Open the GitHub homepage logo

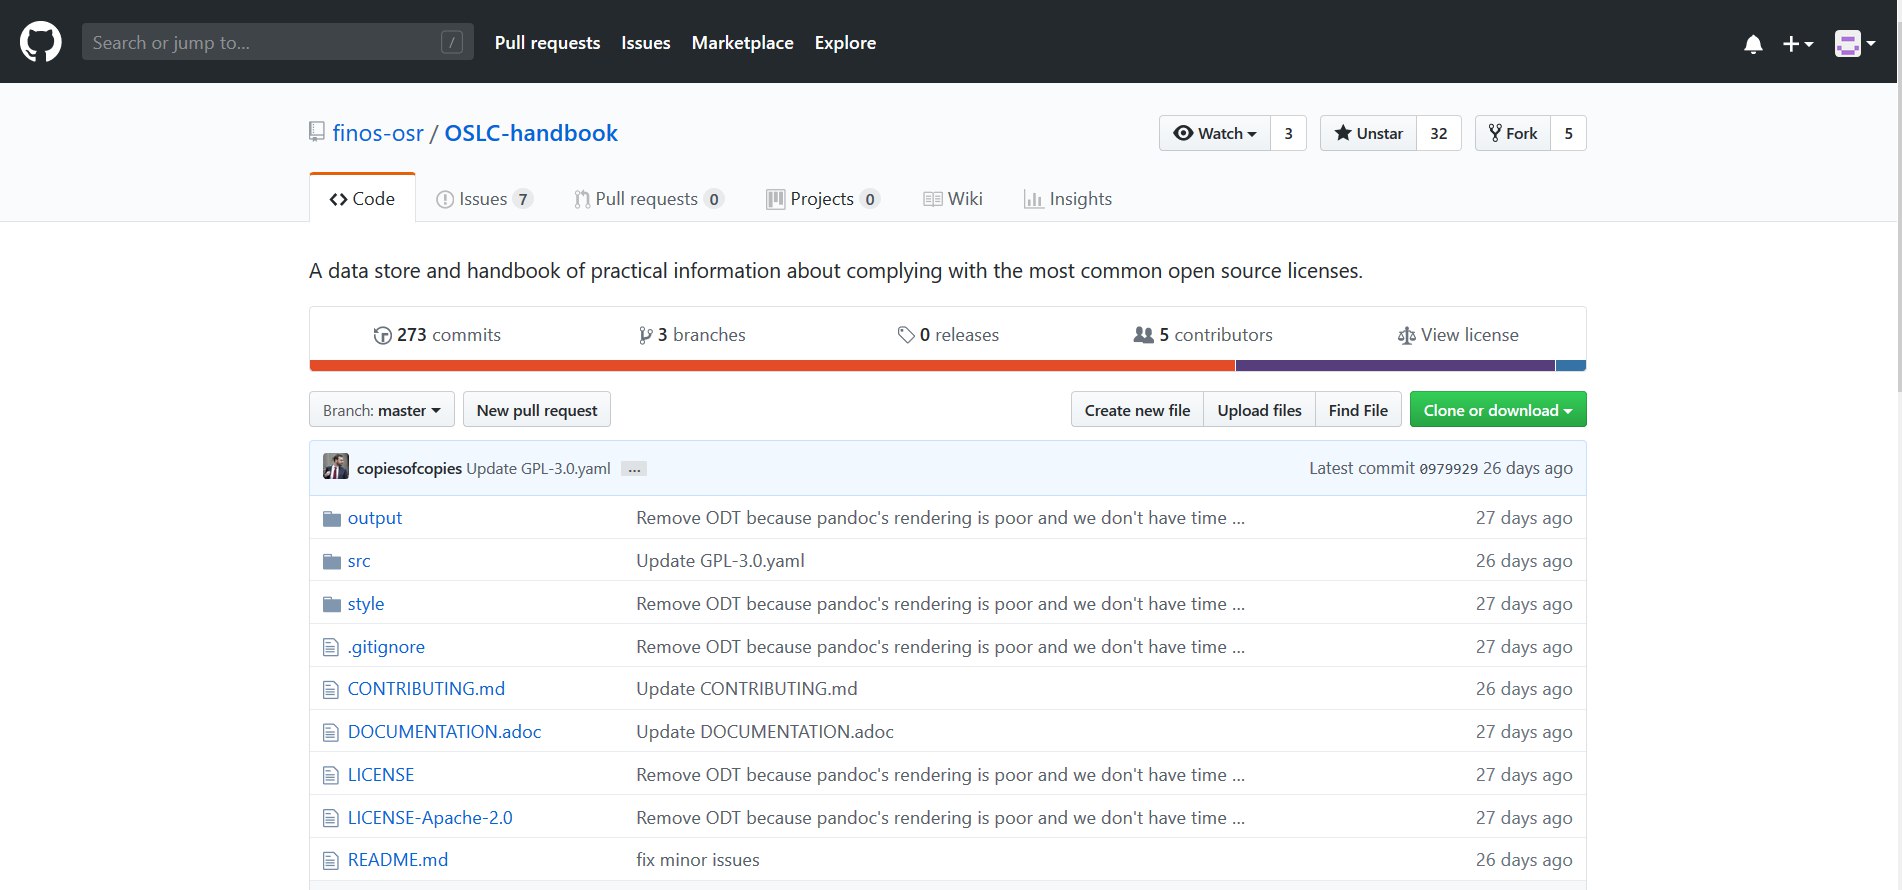tap(41, 42)
